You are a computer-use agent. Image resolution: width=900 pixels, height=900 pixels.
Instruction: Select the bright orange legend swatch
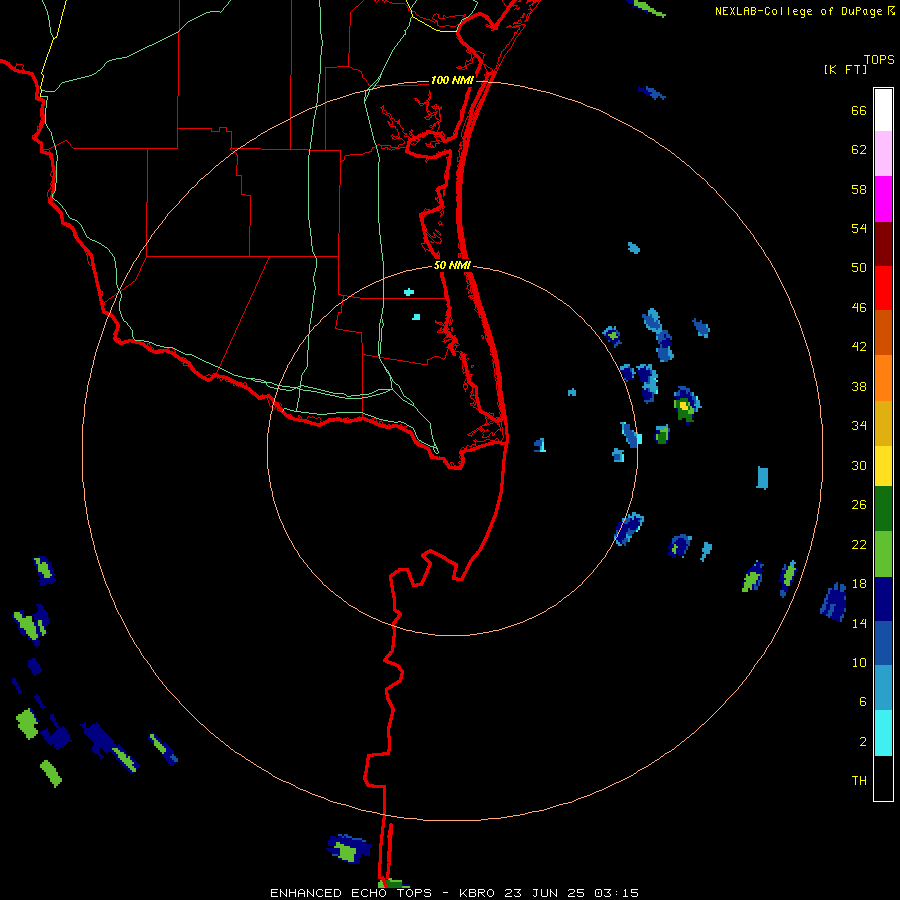point(883,378)
